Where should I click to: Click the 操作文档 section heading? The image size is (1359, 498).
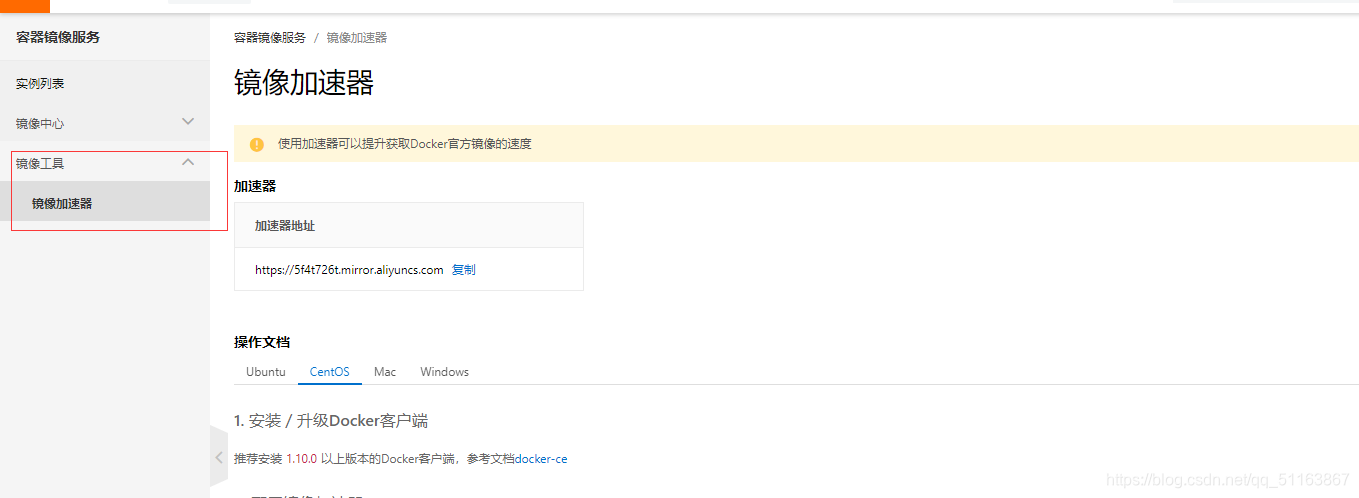(262, 342)
